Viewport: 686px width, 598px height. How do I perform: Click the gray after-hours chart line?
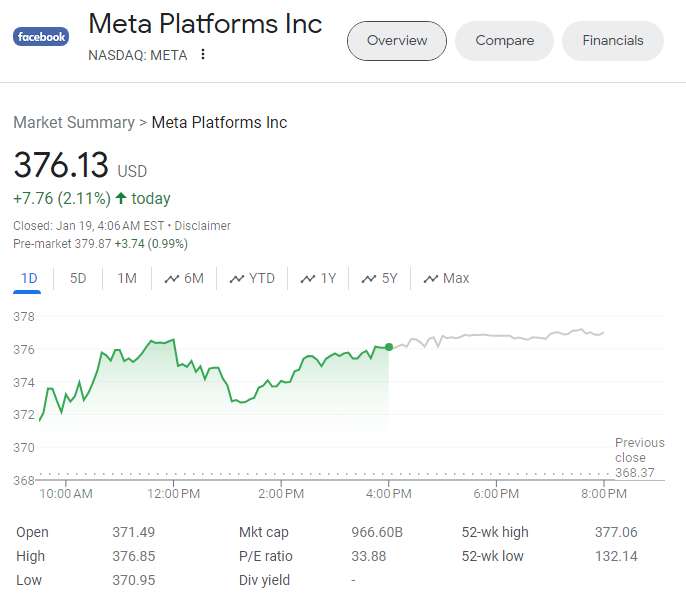[500, 336]
